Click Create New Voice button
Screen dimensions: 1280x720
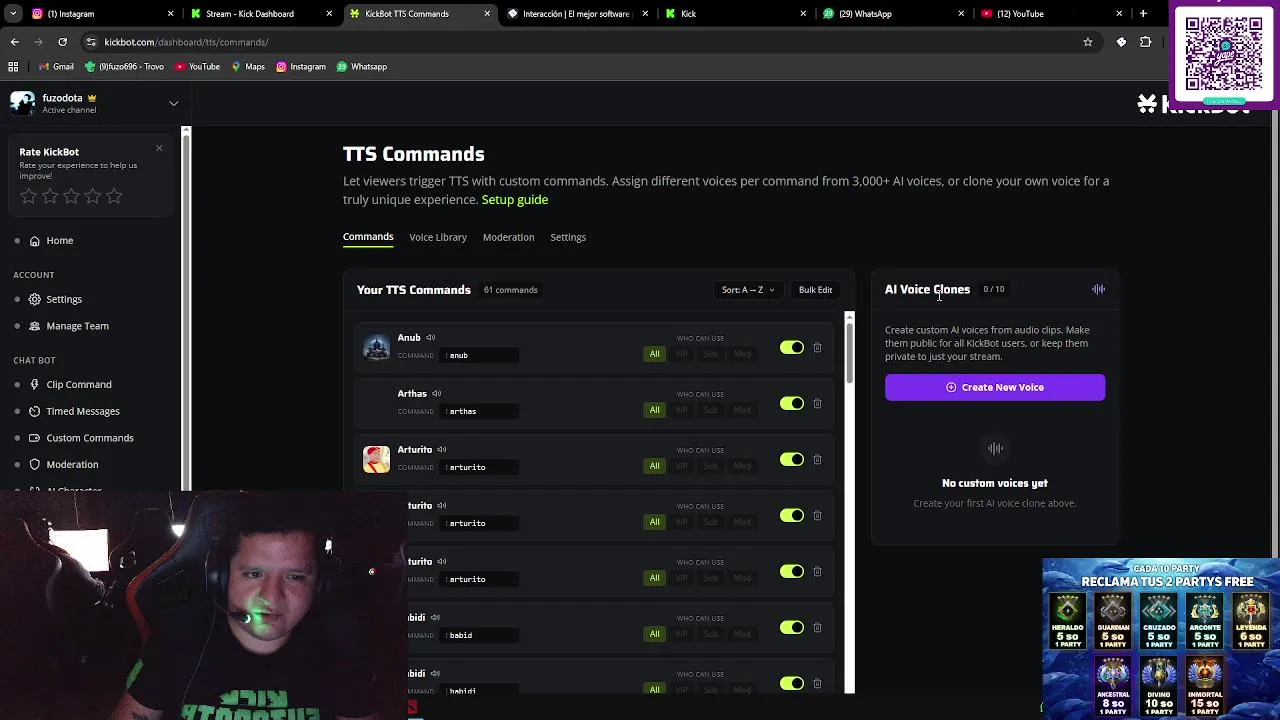click(x=995, y=387)
